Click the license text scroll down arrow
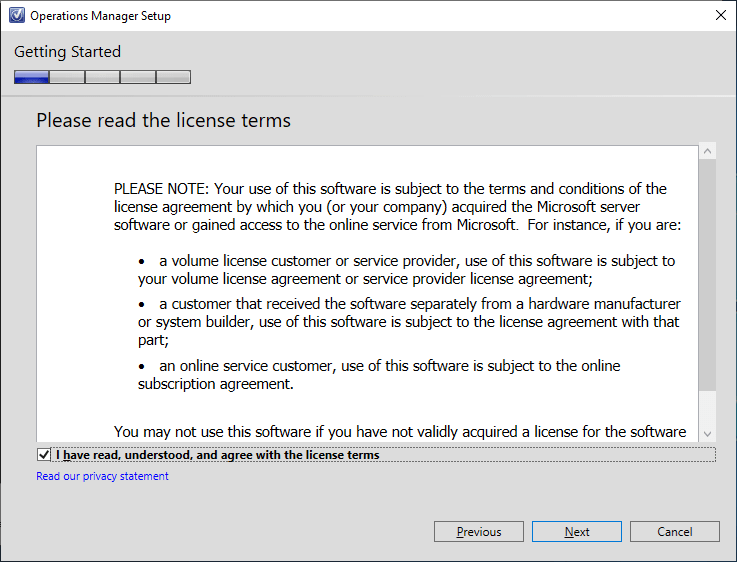The image size is (737, 562). point(708,433)
